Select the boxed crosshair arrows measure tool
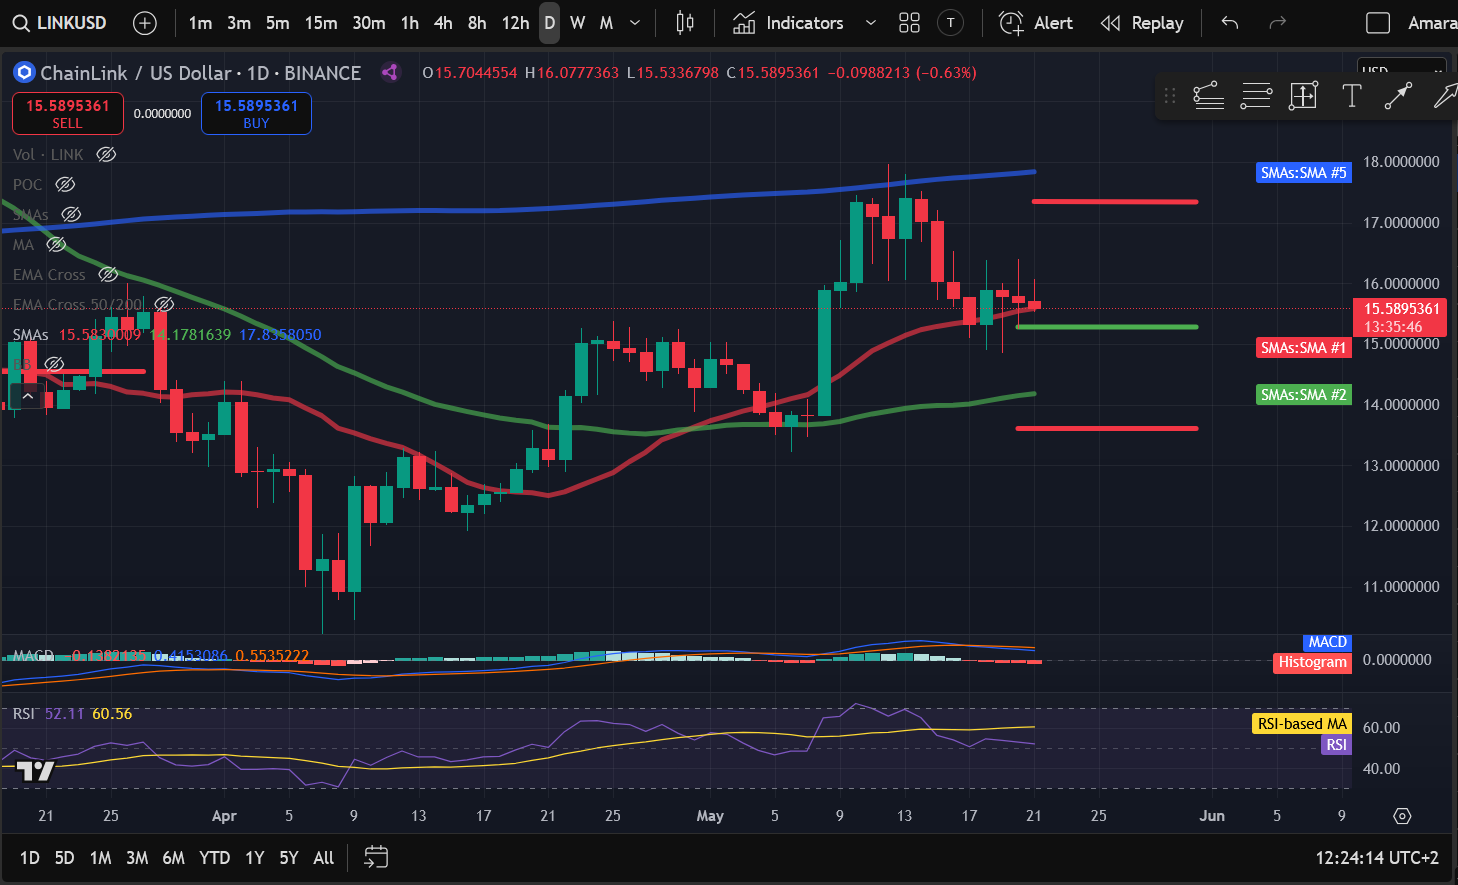The image size is (1458, 885). 1304,96
